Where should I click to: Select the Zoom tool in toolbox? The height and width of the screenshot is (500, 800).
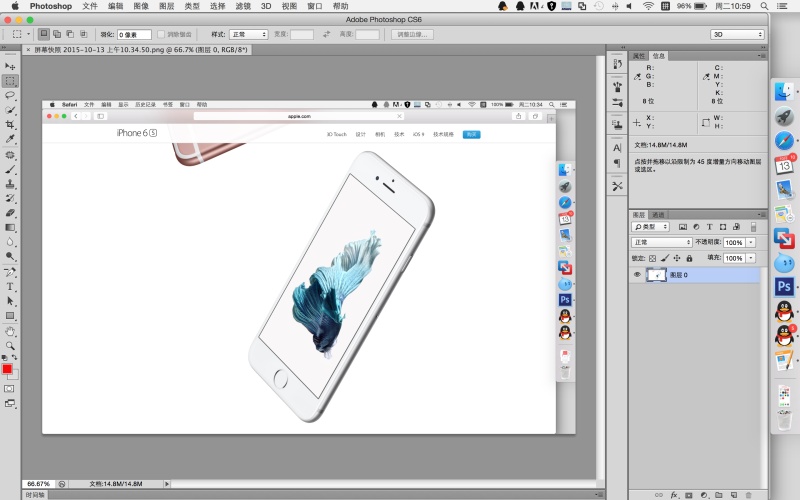tap(10, 346)
